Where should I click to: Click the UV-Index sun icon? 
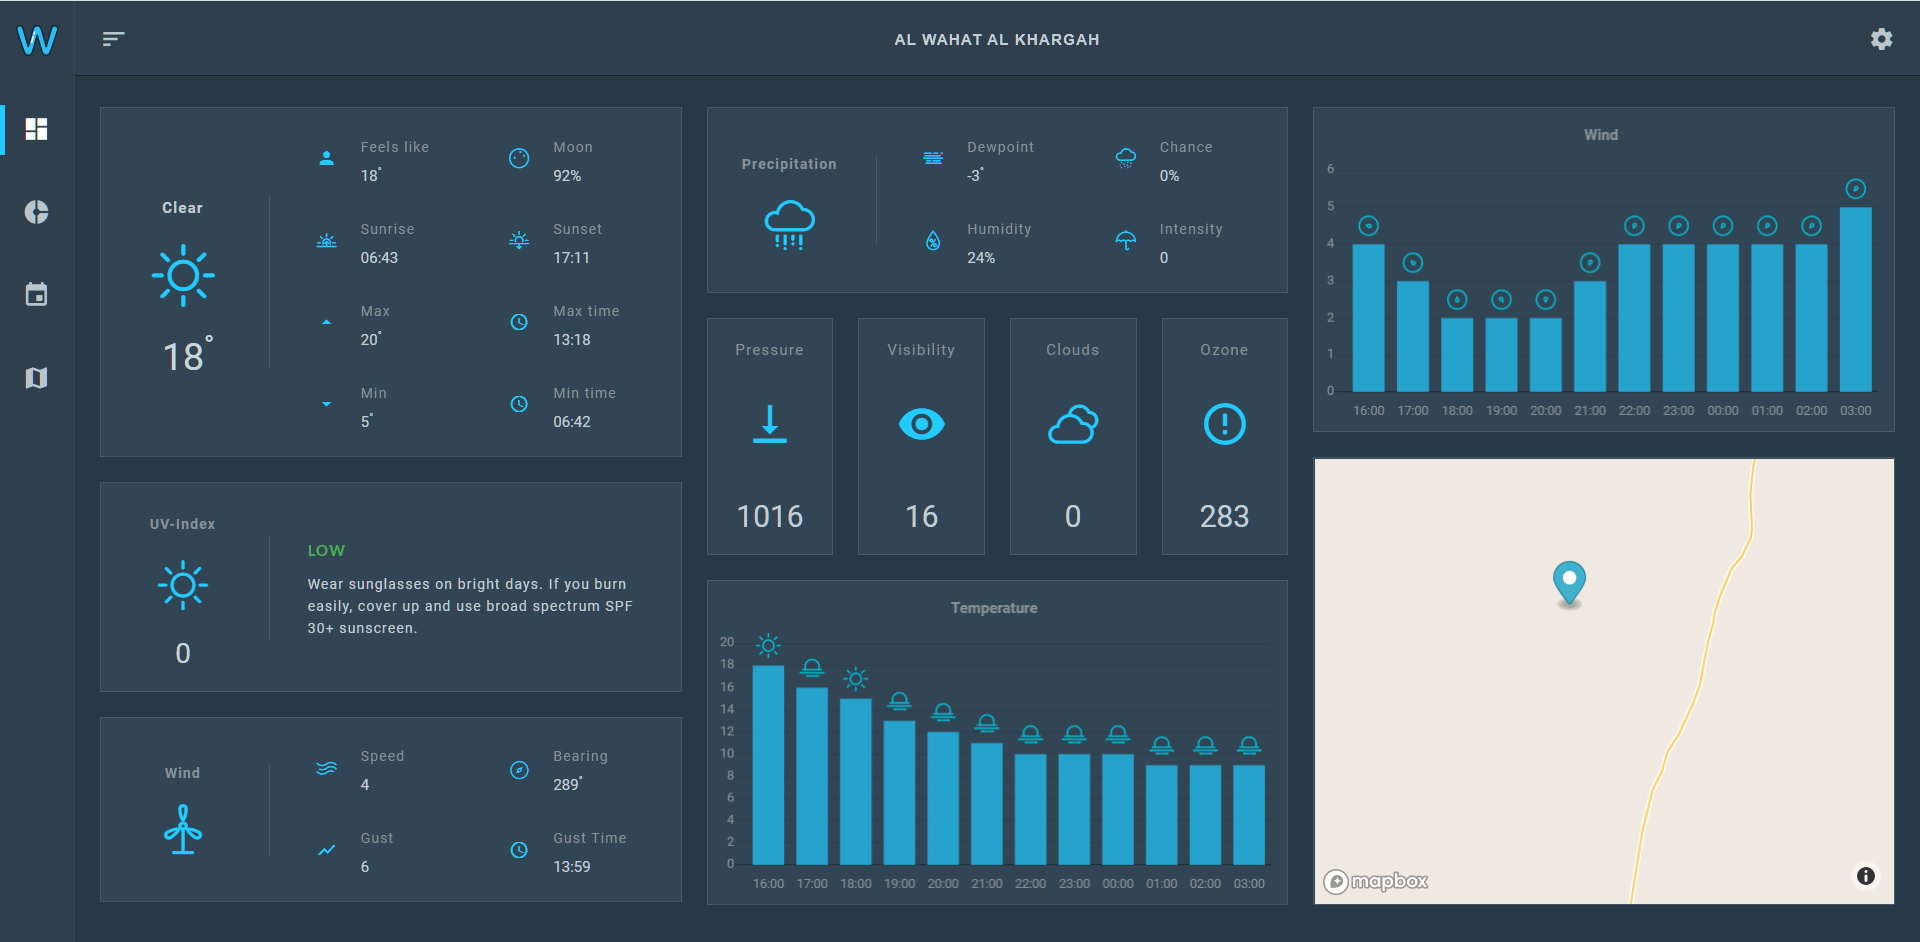[183, 586]
